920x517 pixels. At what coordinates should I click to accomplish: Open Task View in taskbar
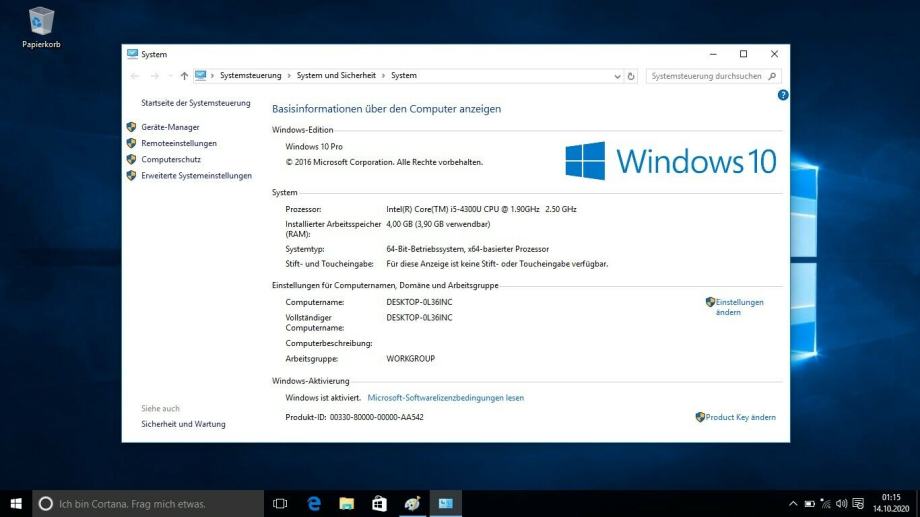click(x=280, y=504)
